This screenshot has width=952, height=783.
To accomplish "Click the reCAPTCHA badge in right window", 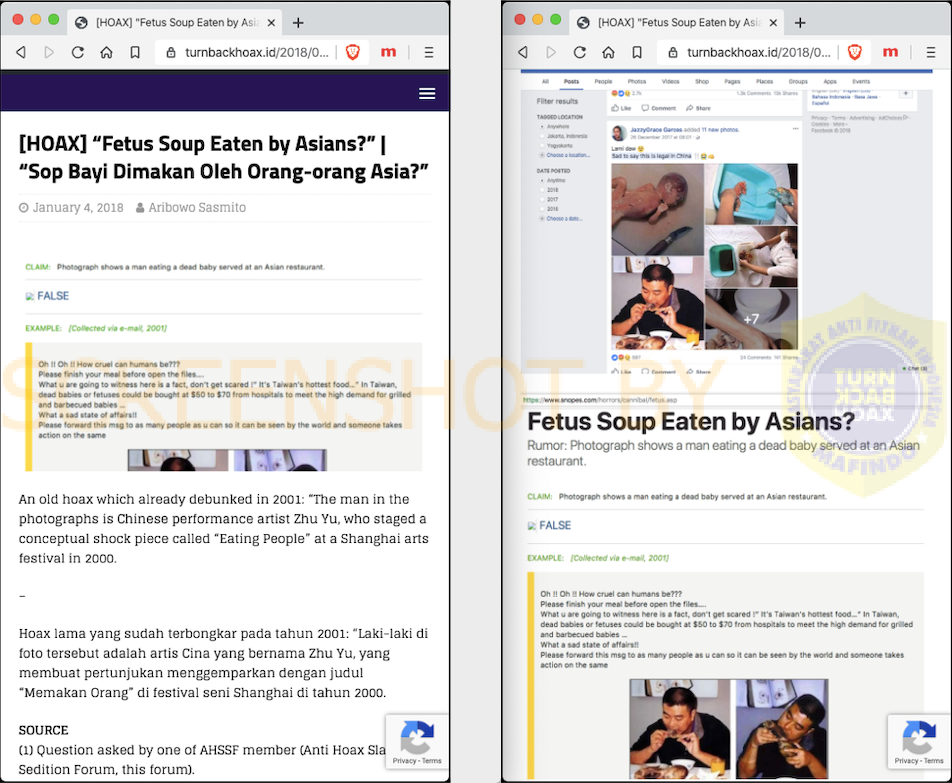I will (x=919, y=742).
